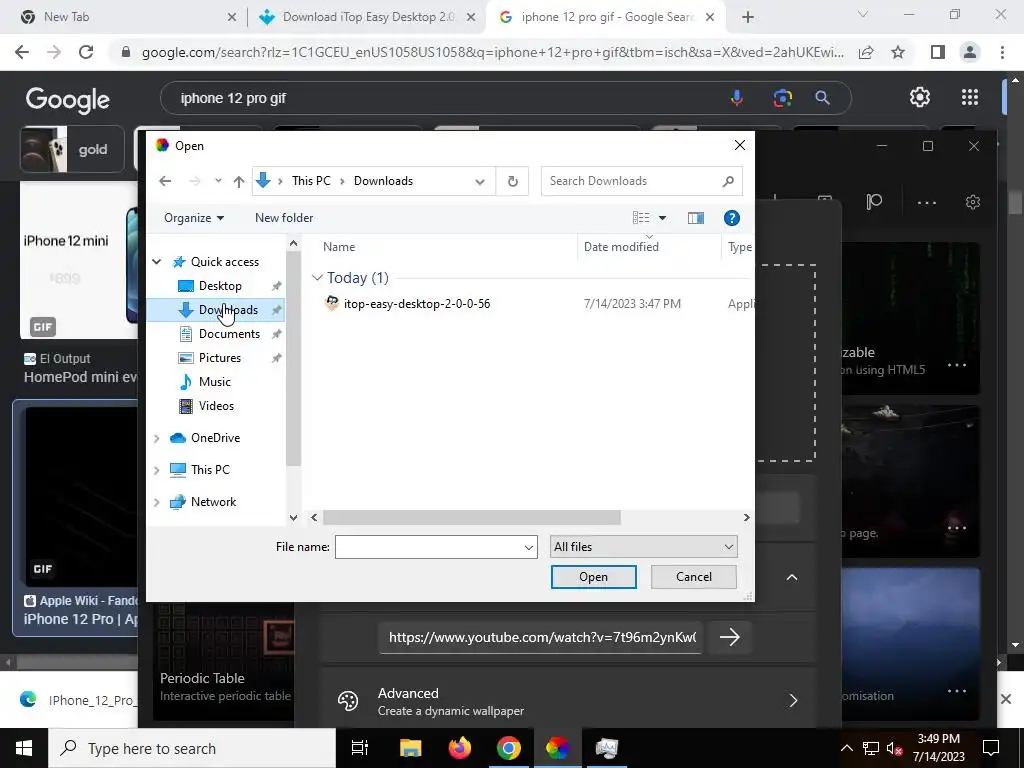The height and width of the screenshot is (768, 1024).
Task: Close the Open dialog with the X
Action: [739, 145]
